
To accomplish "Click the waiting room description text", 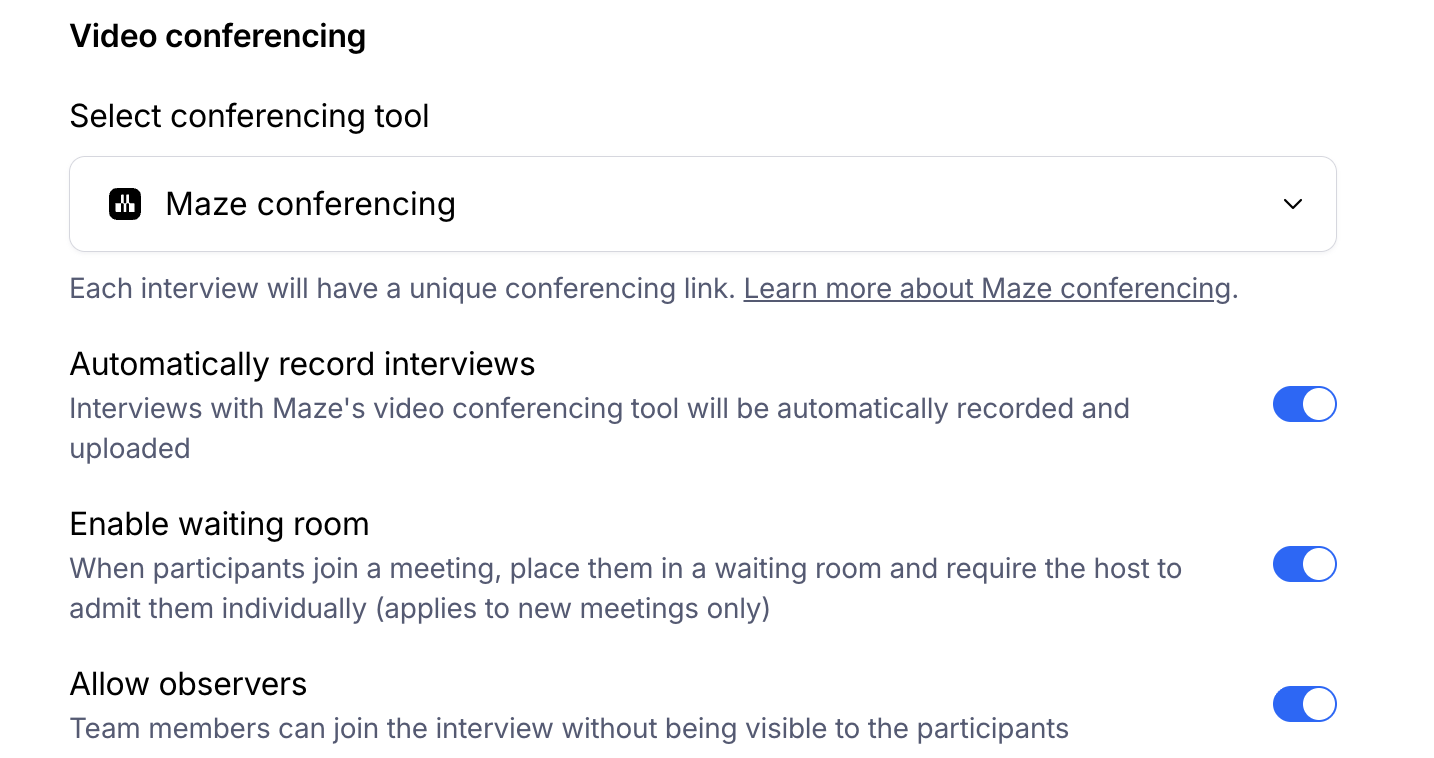I will tap(625, 569).
